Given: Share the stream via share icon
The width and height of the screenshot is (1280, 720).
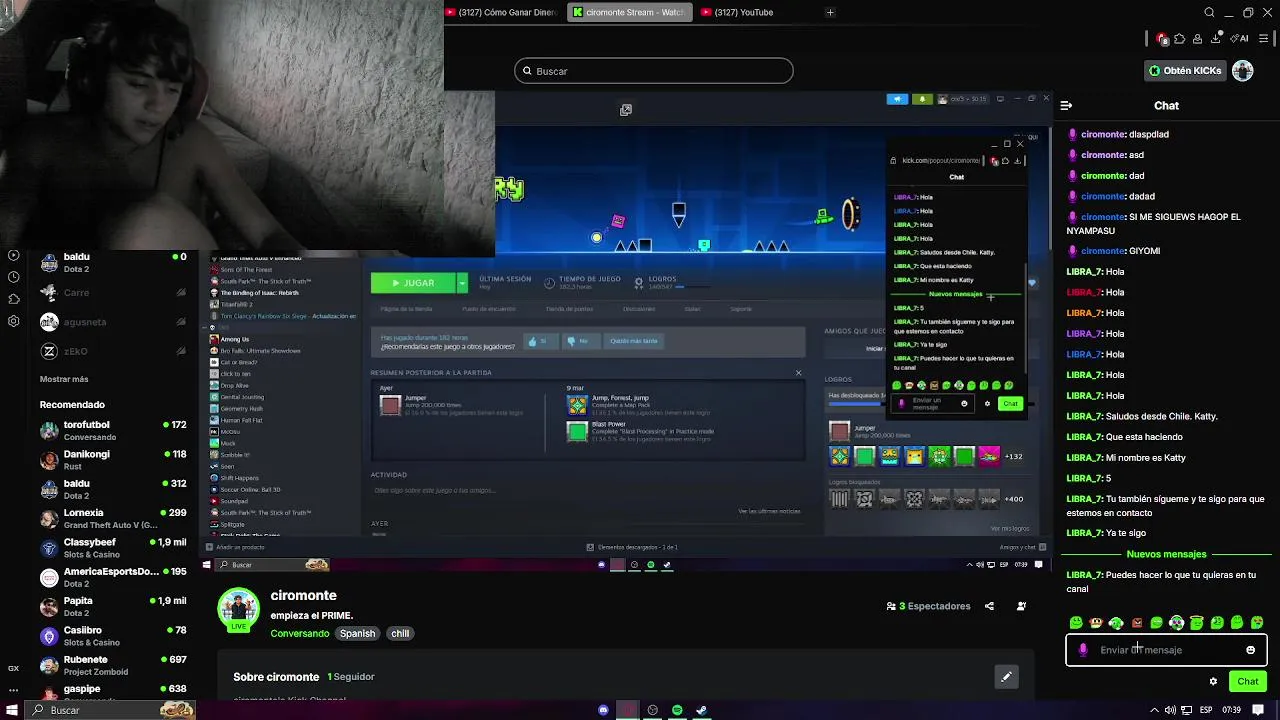Looking at the screenshot, I should click(x=989, y=606).
